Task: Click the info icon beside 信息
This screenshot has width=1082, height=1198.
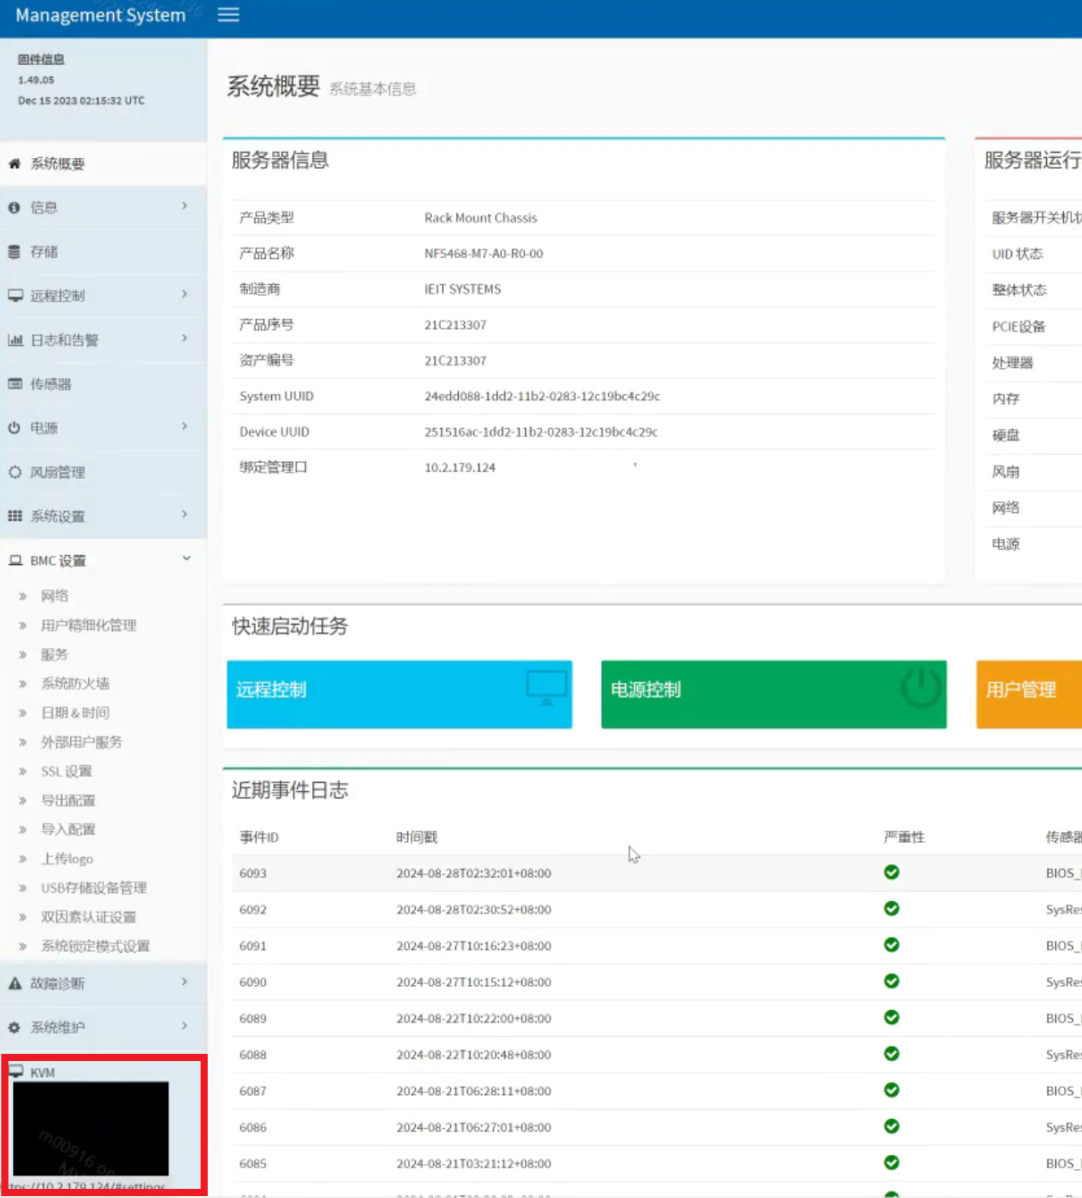Action: click(15, 208)
